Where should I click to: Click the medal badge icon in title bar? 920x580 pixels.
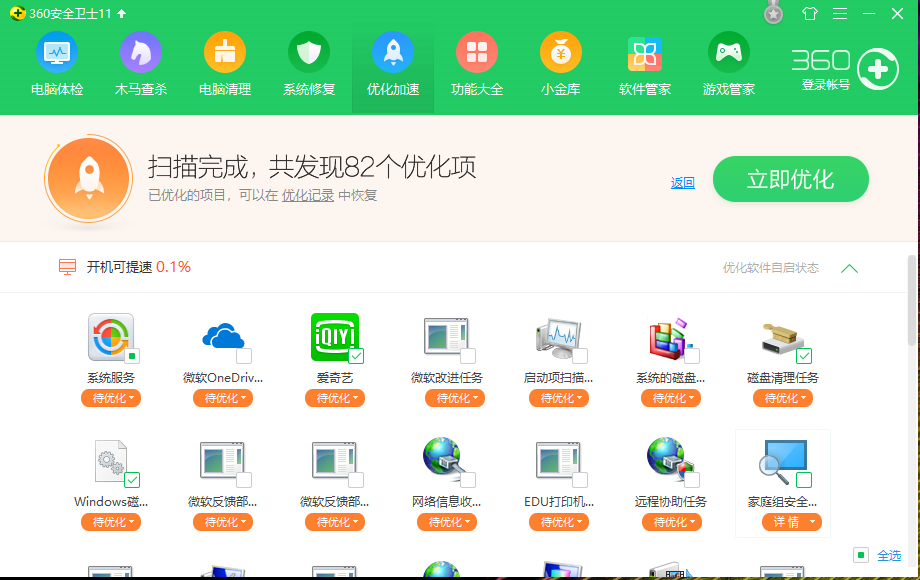(773, 12)
